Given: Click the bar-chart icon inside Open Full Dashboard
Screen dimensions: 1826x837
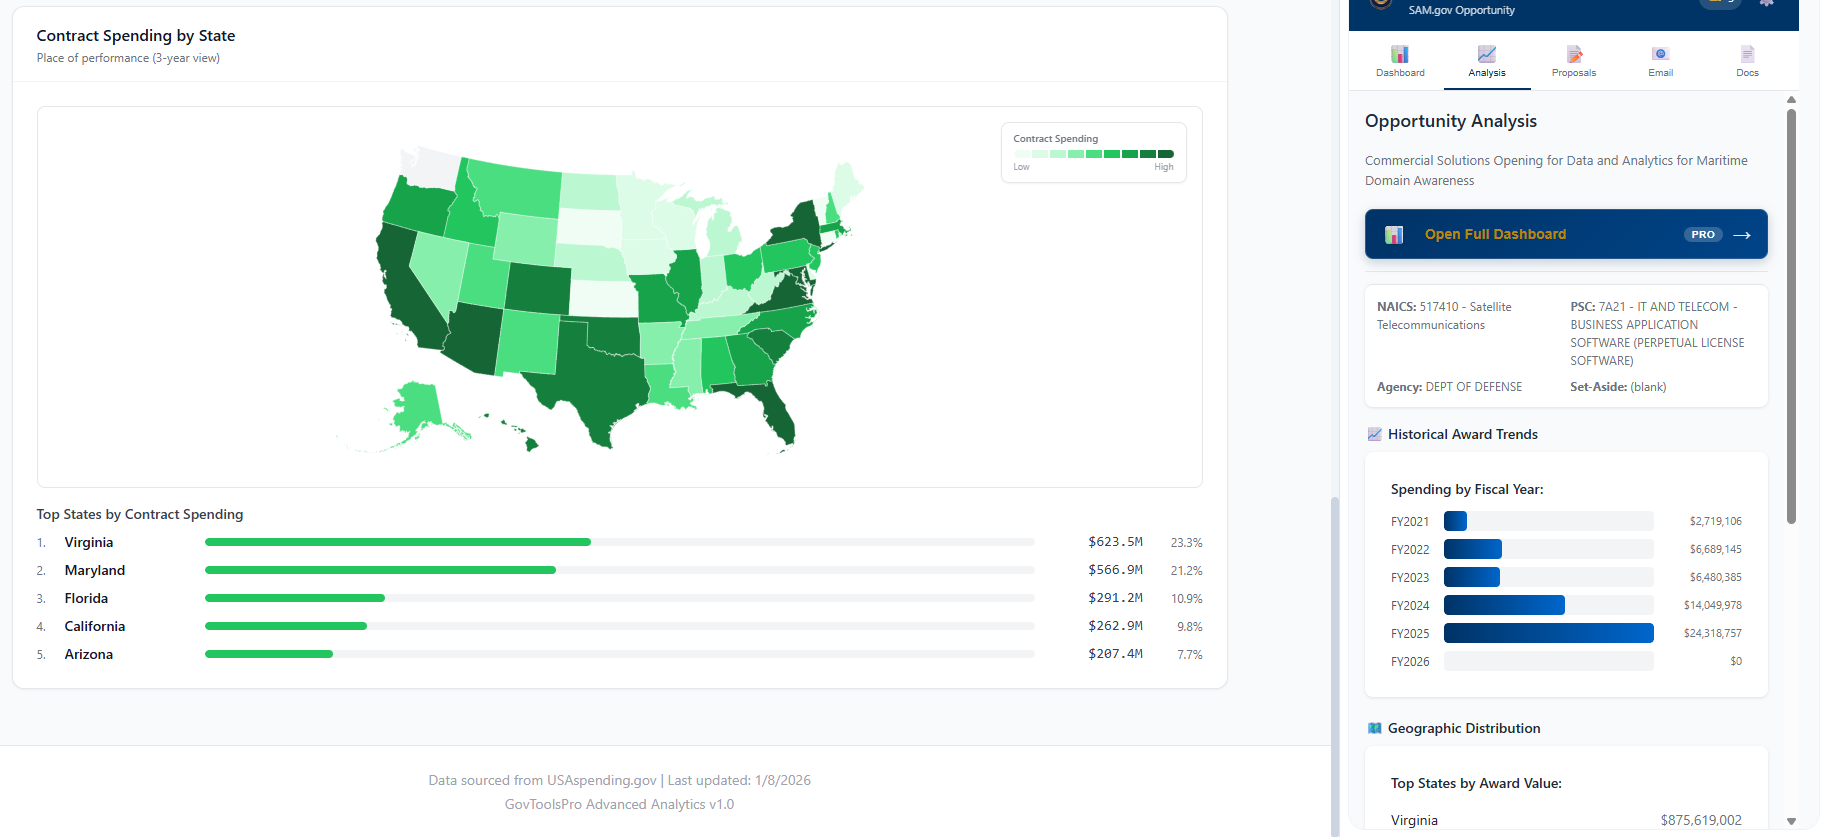Looking at the screenshot, I should click(1393, 233).
